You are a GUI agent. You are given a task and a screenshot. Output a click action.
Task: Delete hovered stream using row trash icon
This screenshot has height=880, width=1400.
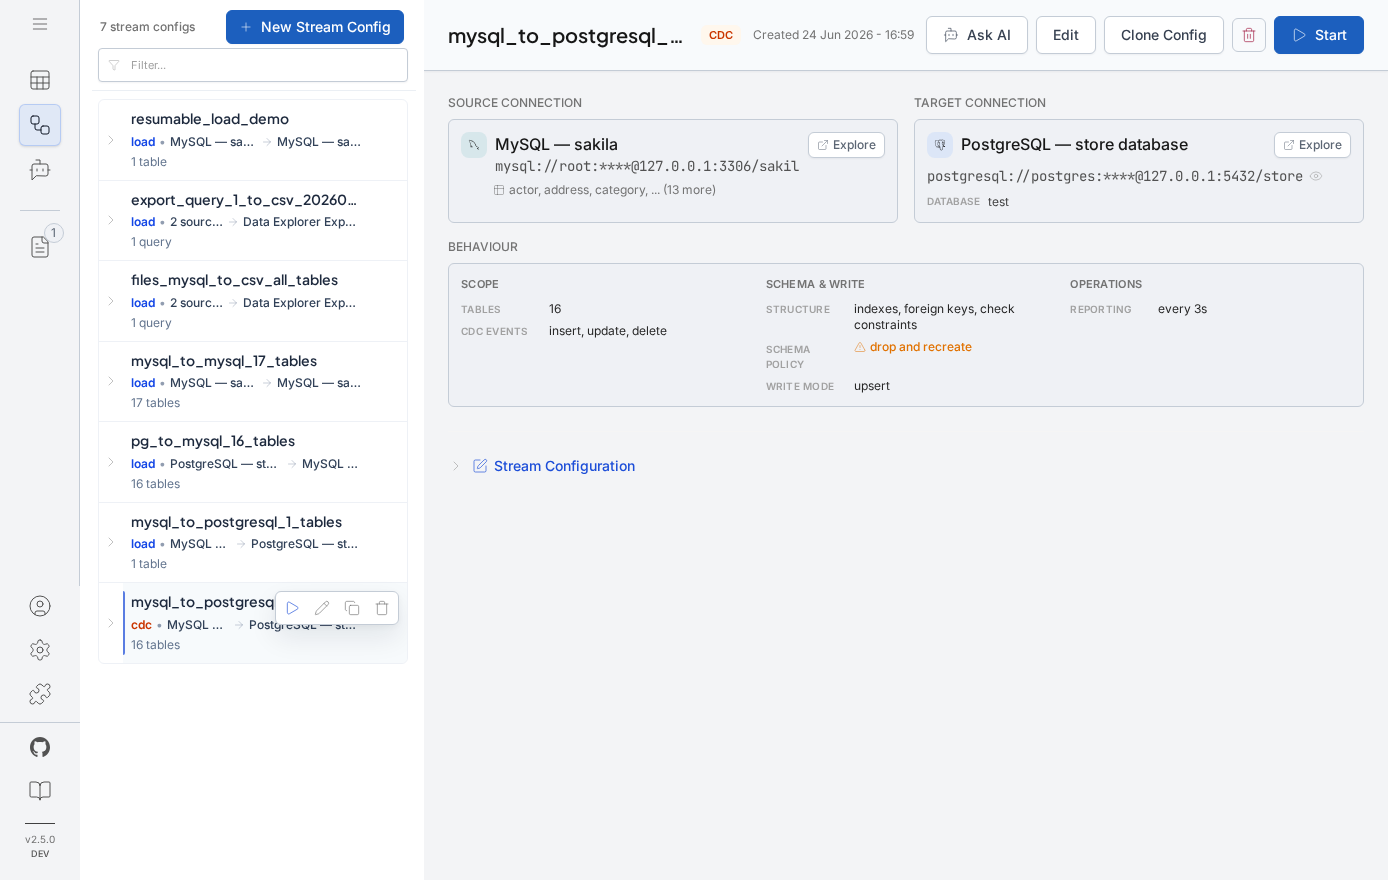382,608
